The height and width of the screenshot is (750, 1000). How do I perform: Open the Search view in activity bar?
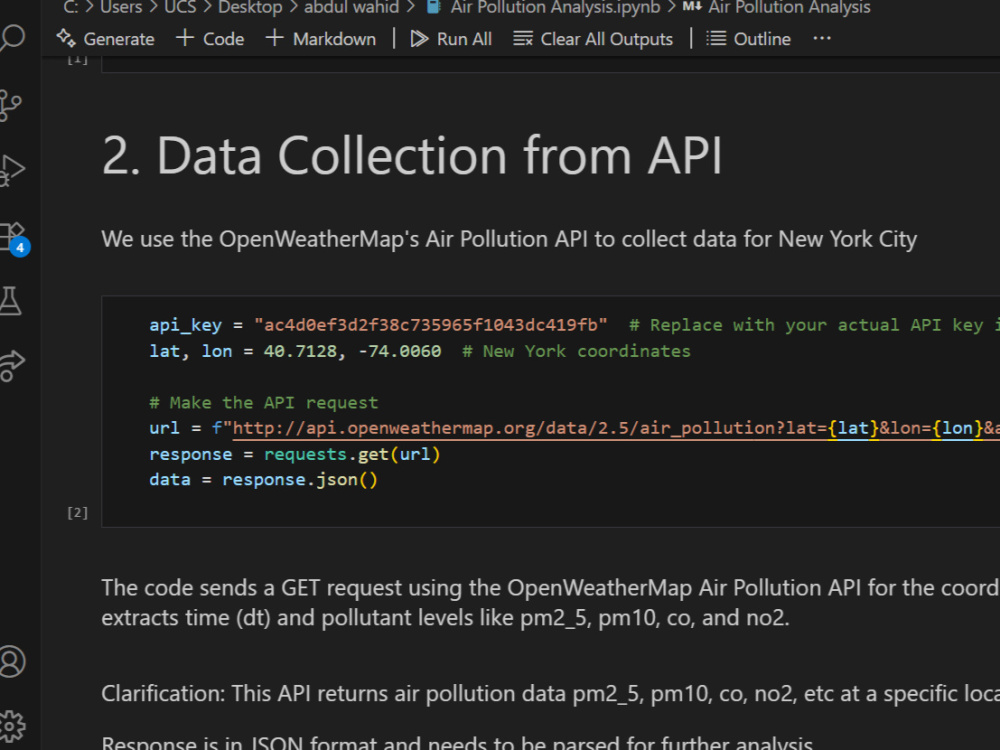click(x=11, y=38)
